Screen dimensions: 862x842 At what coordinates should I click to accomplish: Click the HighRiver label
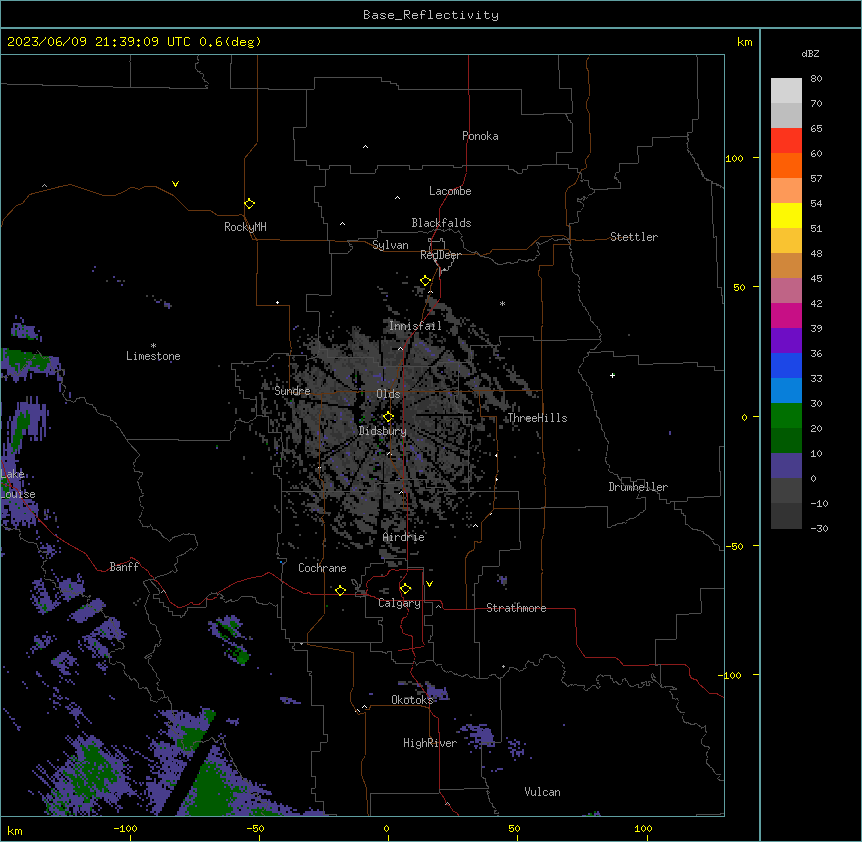[x=430, y=743]
